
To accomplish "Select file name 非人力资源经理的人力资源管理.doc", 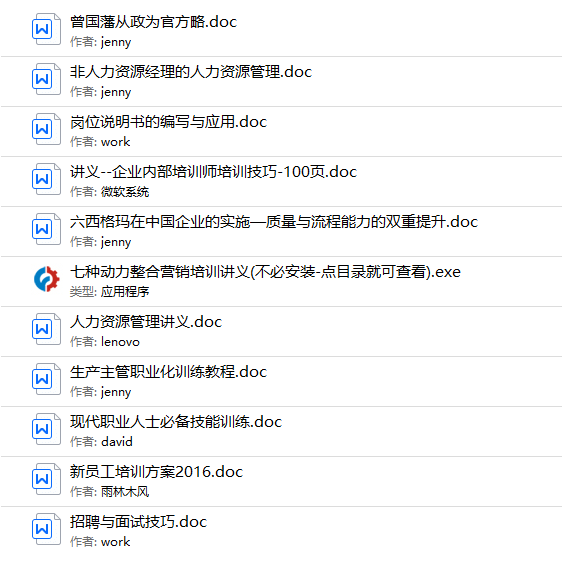I will [x=191, y=72].
